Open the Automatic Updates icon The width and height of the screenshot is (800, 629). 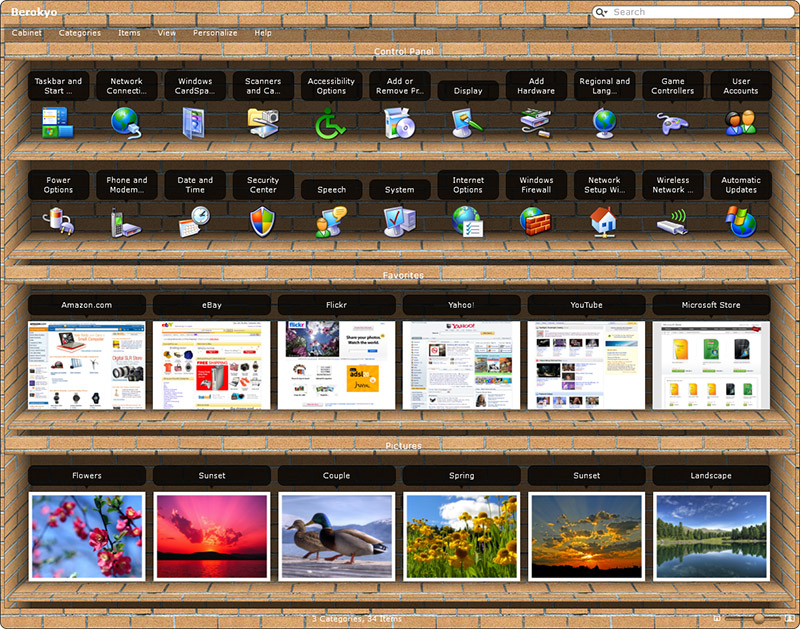(x=741, y=221)
